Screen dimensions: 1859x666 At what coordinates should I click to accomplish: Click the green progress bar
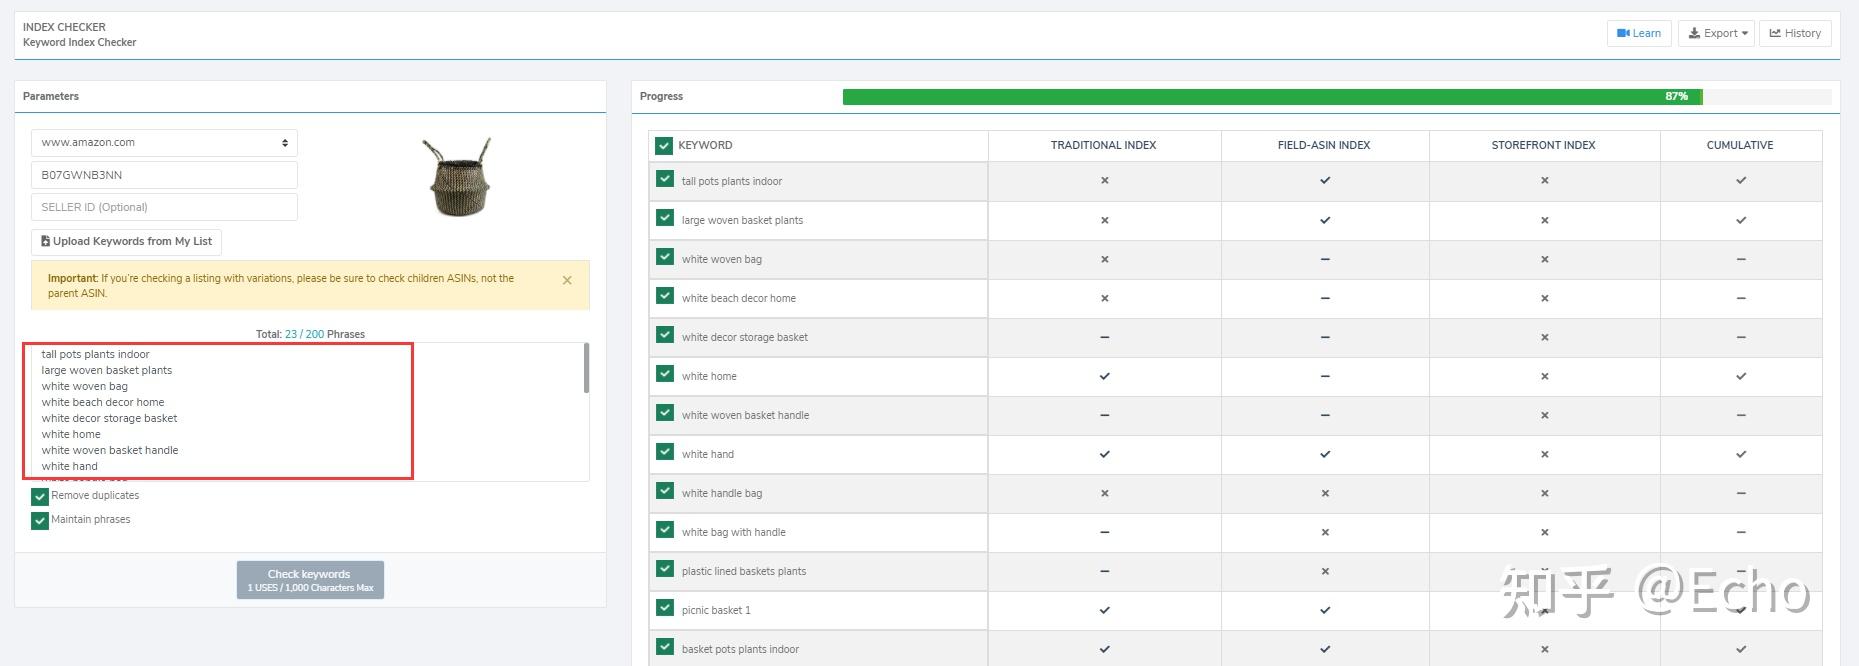click(x=1272, y=97)
